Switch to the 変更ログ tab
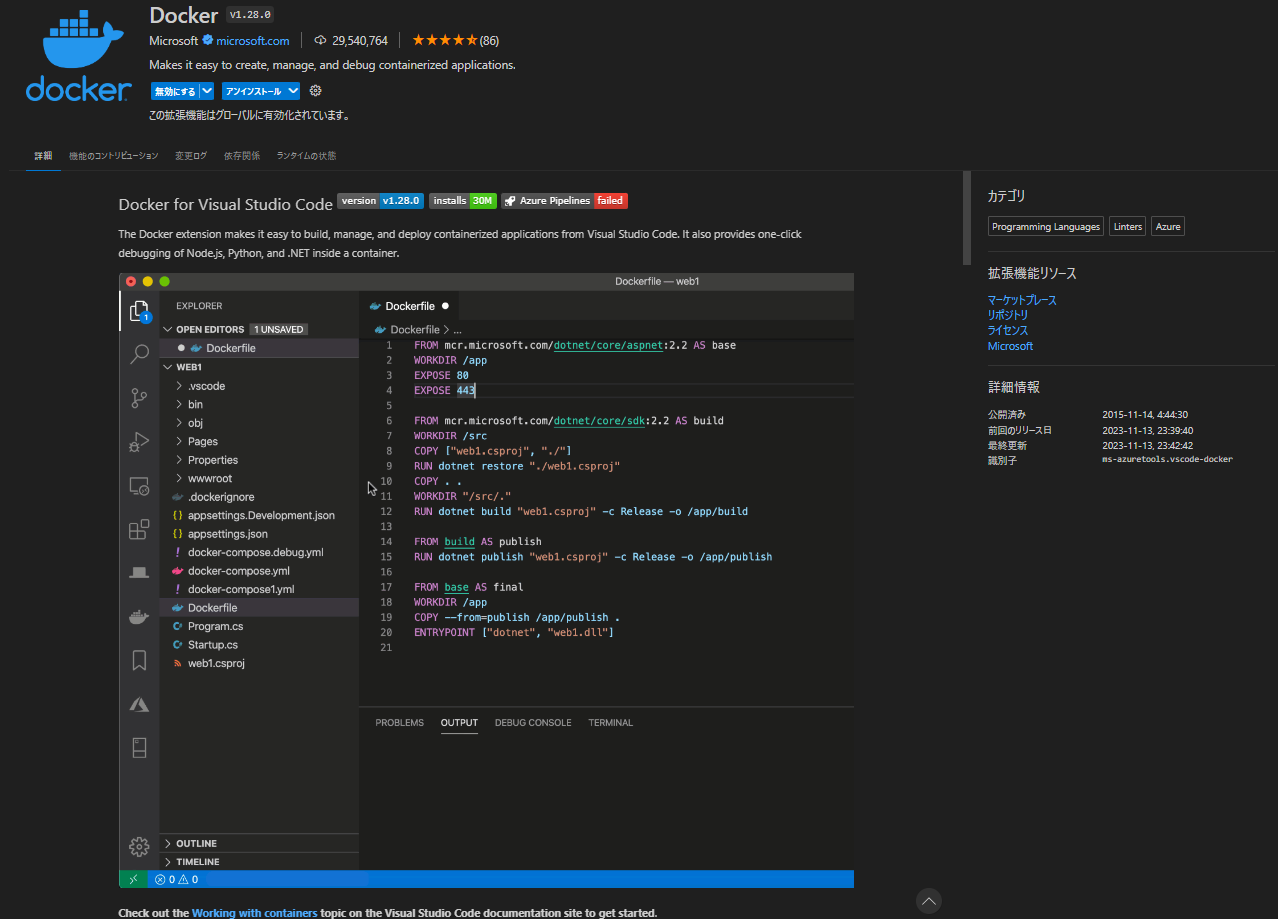 coord(190,156)
